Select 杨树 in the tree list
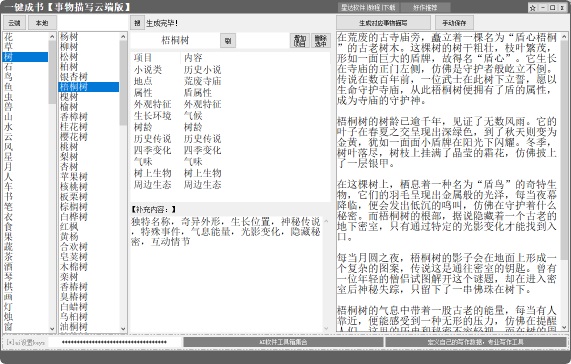The height and width of the screenshot is (364, 571). [89, 37]
